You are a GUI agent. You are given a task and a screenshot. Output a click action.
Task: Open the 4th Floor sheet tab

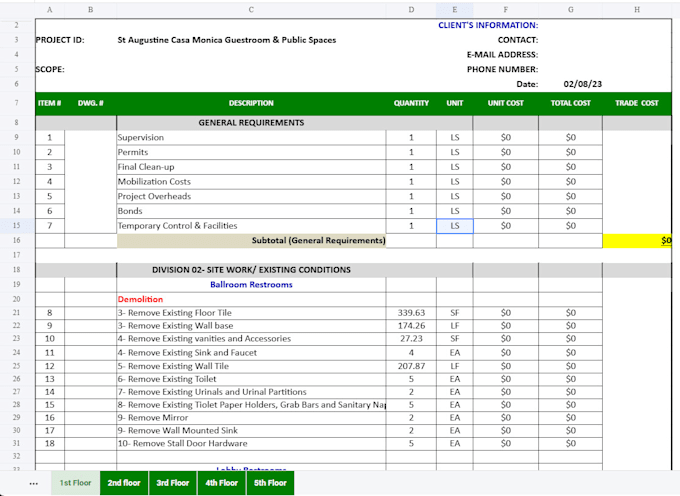[x=222, y=483]
